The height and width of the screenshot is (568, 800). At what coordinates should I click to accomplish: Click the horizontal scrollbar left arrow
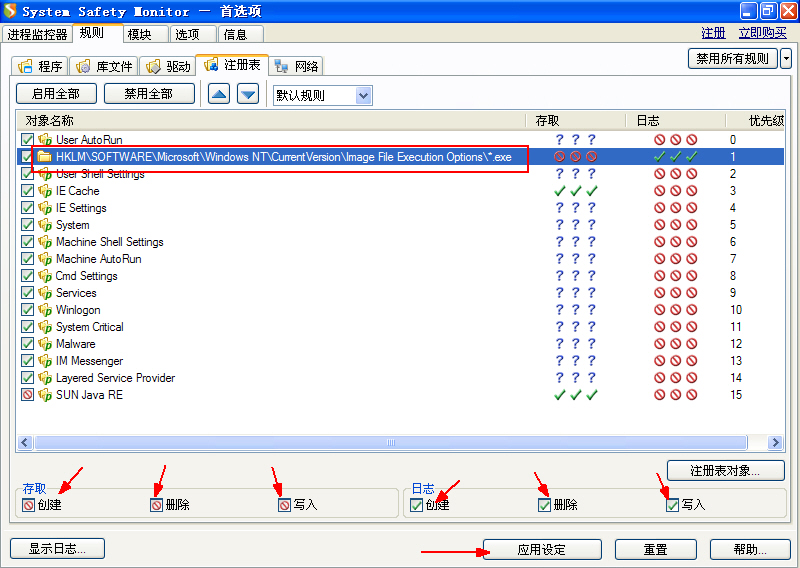tap(25, 442)
